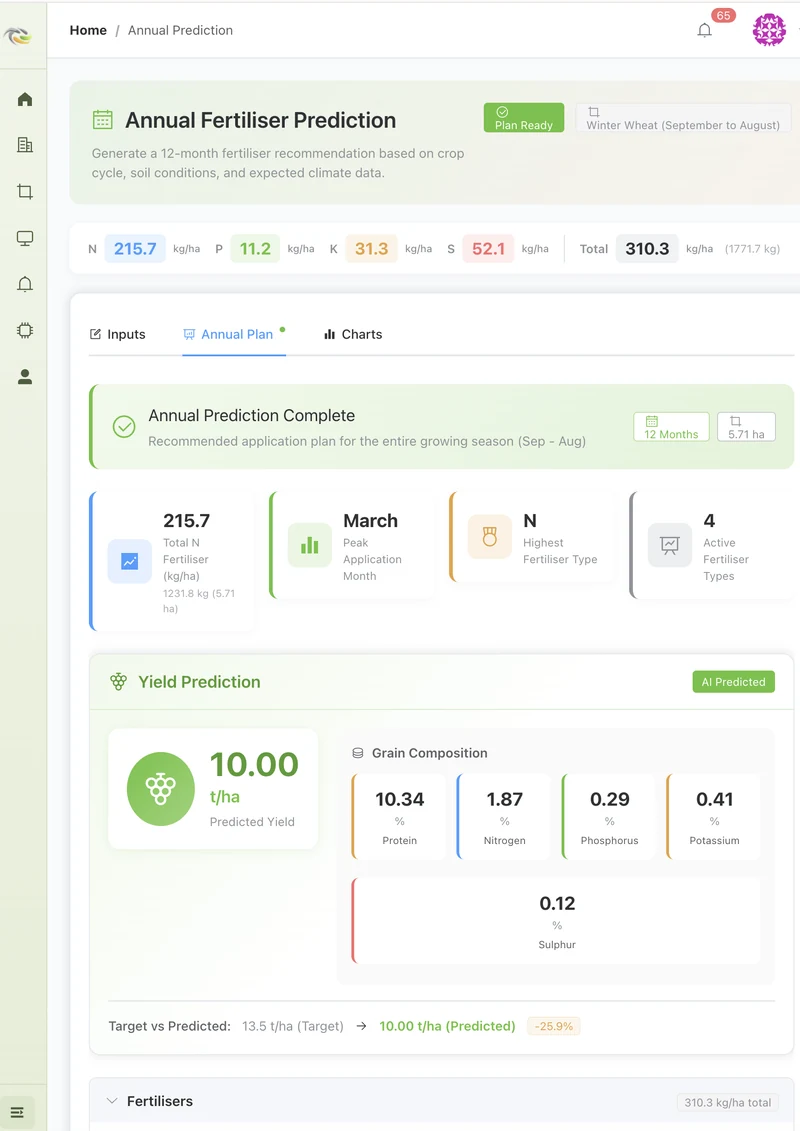
Task: Click the 0.12 % Sulphur card
Action: coord(557,921)
